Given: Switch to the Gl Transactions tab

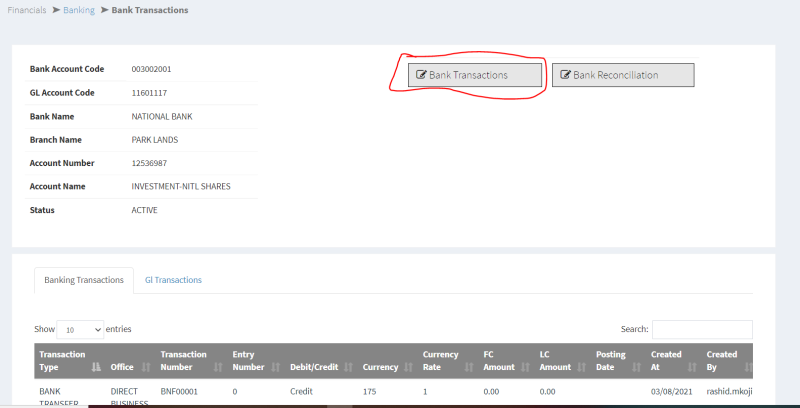Looking at the screenshot, I should pos(173,280).
